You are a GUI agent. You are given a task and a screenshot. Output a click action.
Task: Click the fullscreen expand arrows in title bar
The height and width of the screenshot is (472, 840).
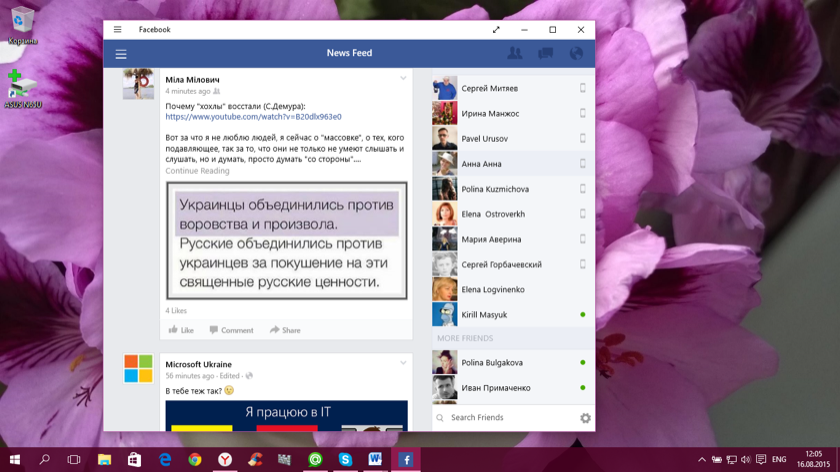pos(496,30)
